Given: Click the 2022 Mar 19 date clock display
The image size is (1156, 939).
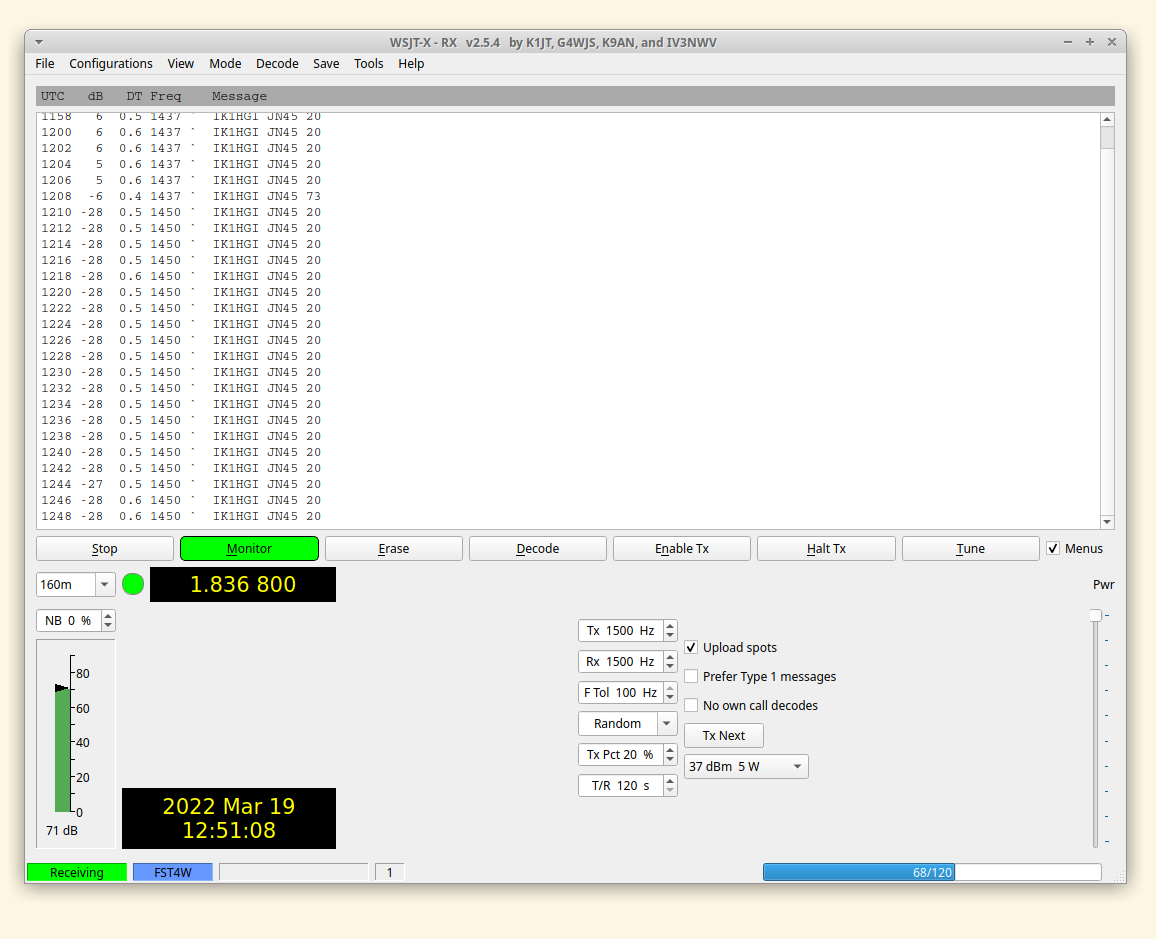Looking at the screenshot, I should [x=229, y=818].
